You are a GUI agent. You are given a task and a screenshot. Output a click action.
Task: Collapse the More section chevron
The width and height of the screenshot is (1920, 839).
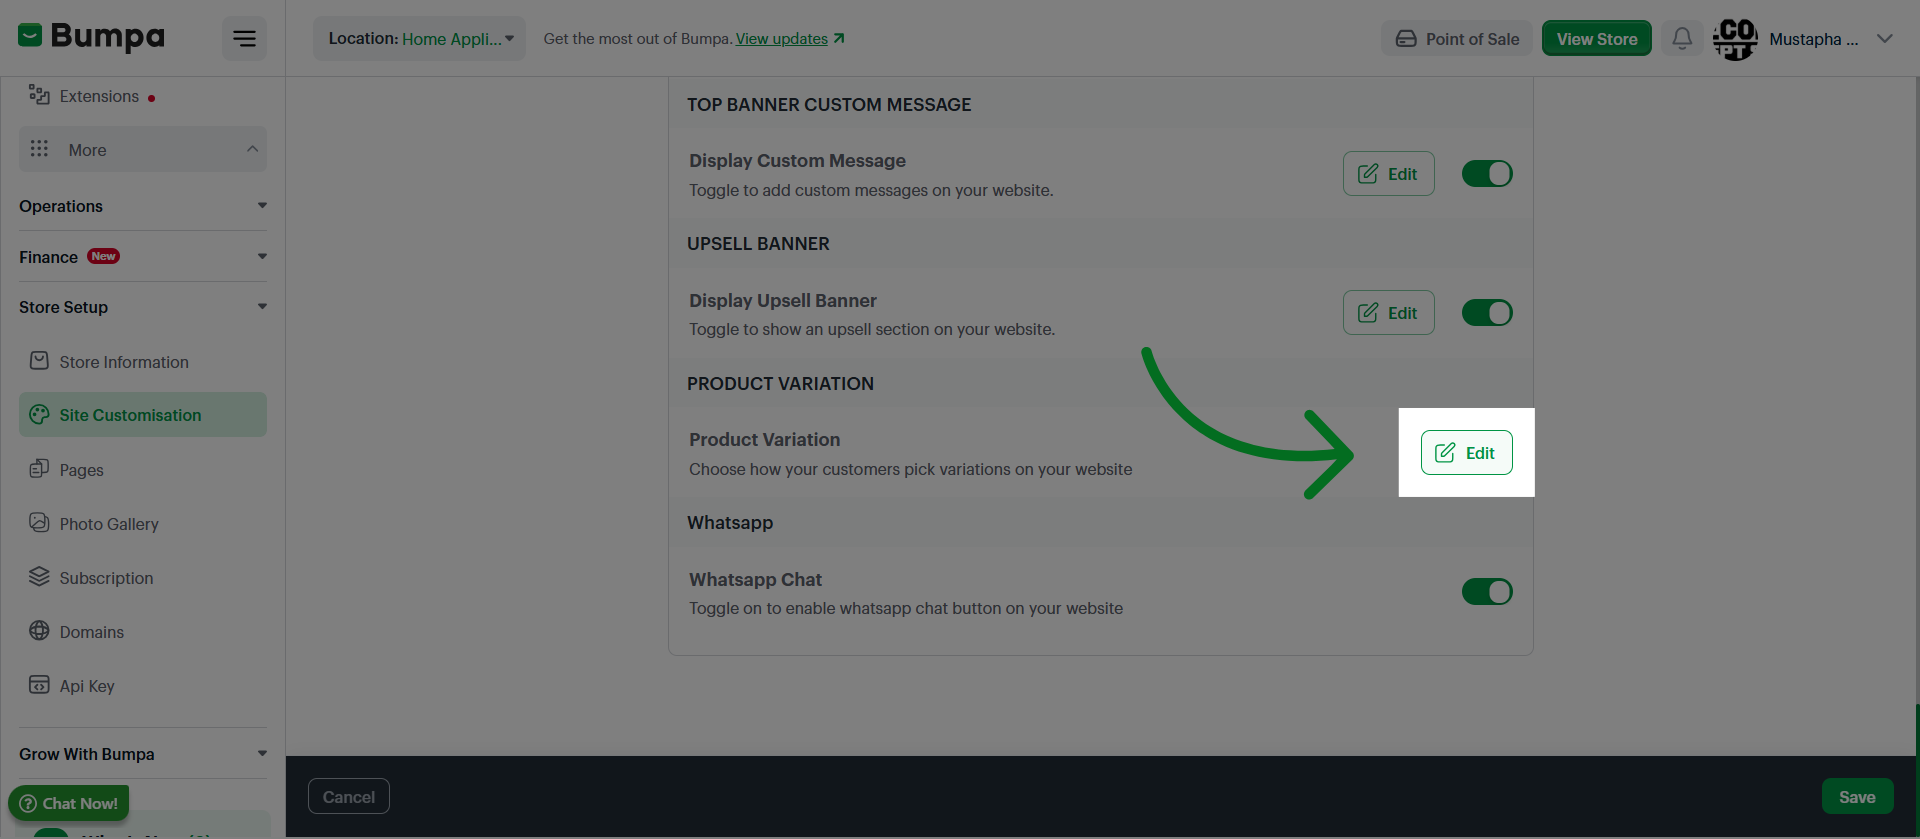pyautogui.click(x=252, y=149)
